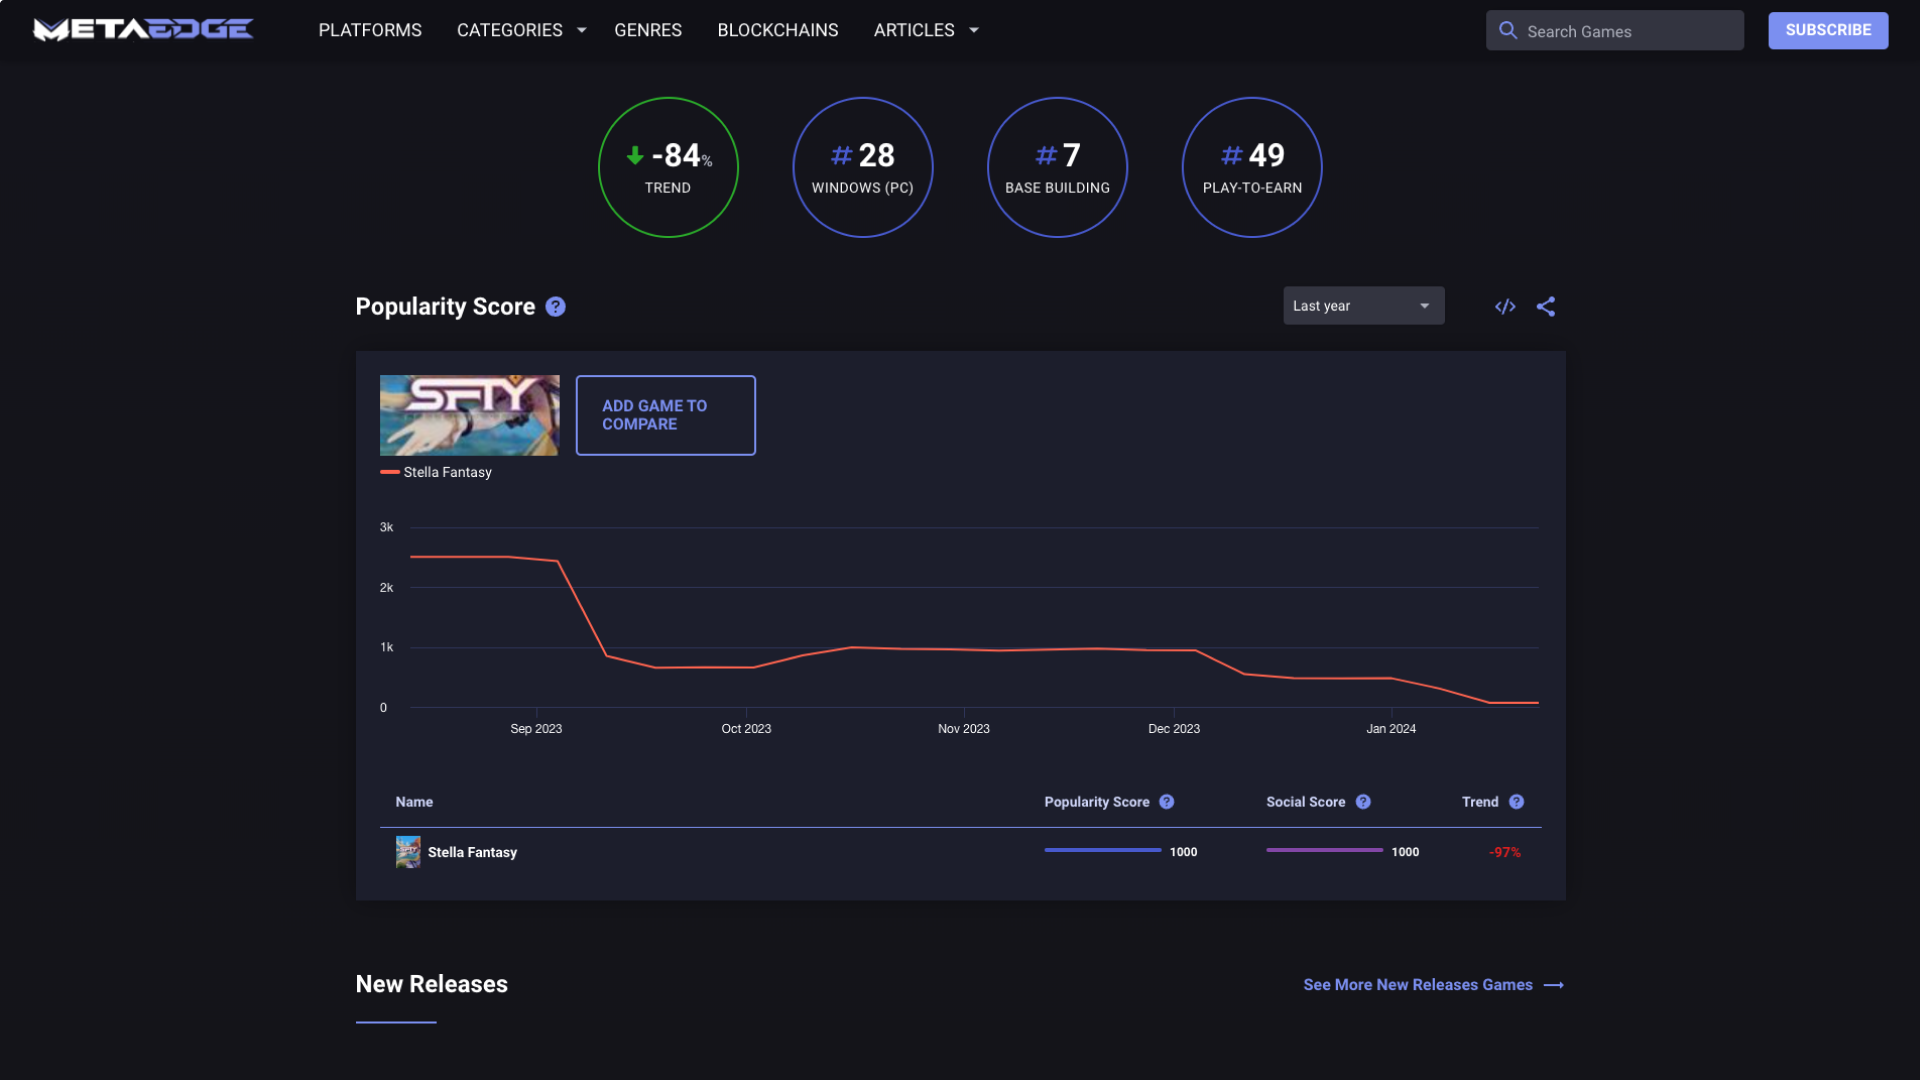Screen dimensions: 1920x1080
Task: Focus the Search Games field
Action: pyautogui.click(x=1615, y=31)
